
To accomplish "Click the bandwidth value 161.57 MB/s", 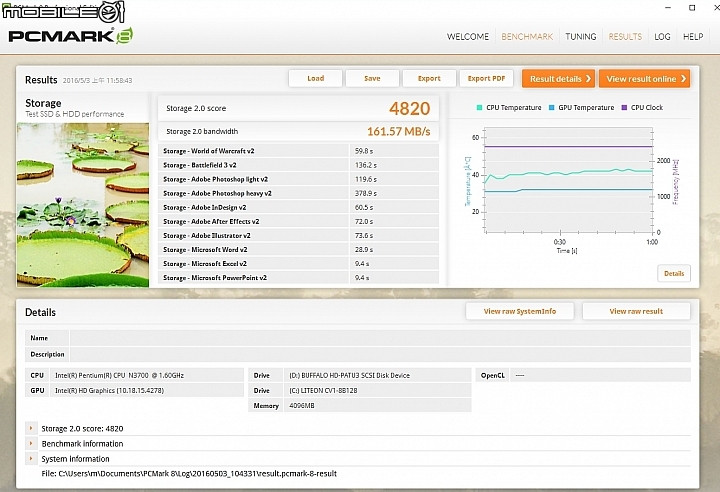I will (x=399, y=131).
